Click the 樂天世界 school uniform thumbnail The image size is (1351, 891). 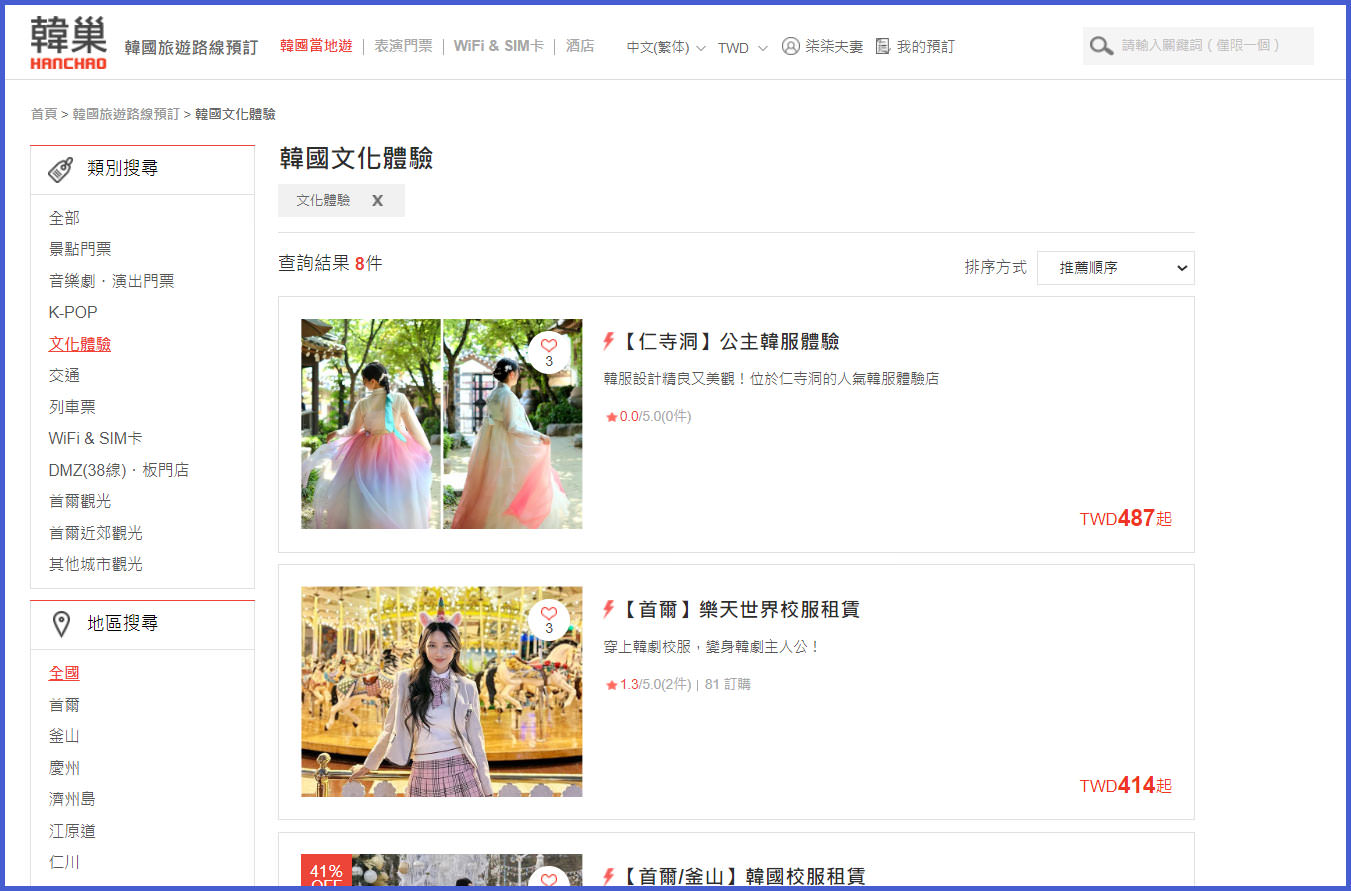441,692
